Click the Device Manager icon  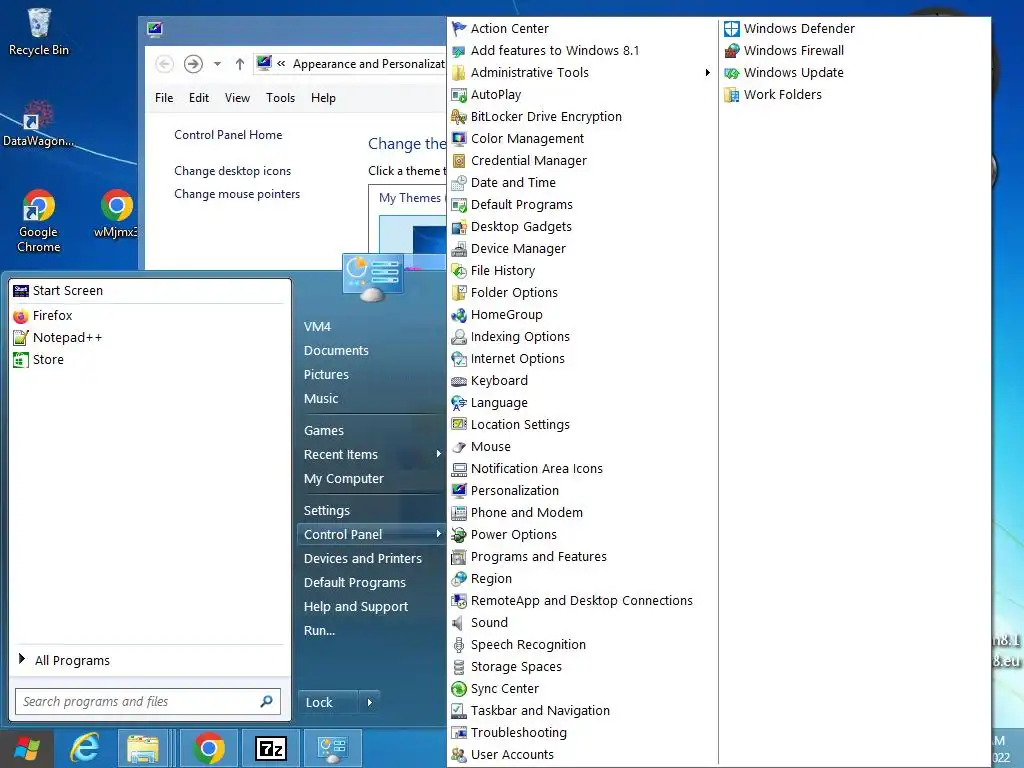tap(459, 249)
